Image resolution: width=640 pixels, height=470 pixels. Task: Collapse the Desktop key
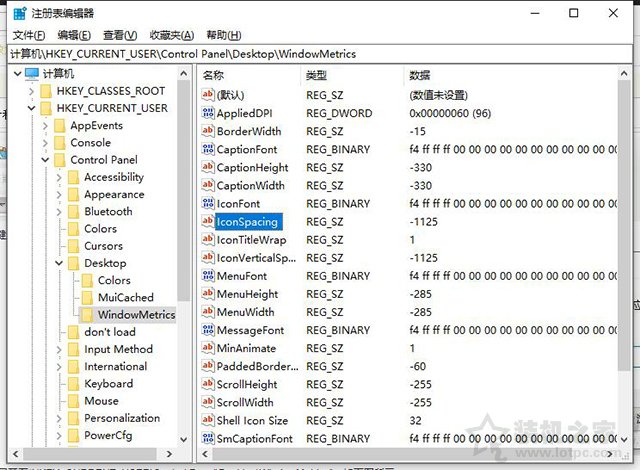[x=59, y=263]
